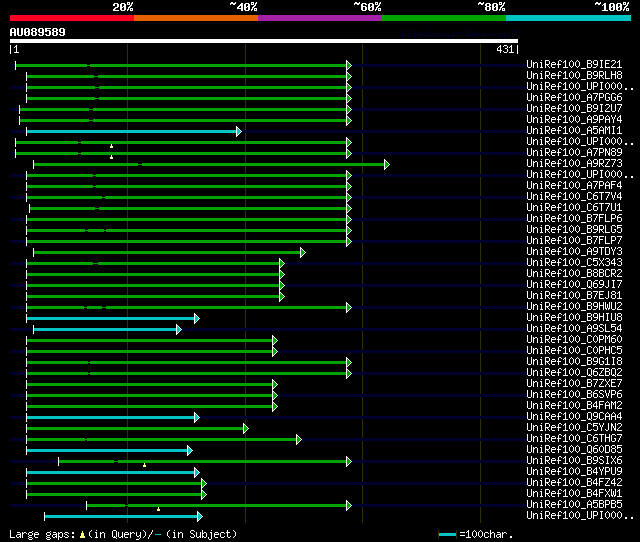The height and width of the screenshot is (542, 640).
Task: Click the arrowhead ending the C5YJN2 alignment
Action: point(245,429)
